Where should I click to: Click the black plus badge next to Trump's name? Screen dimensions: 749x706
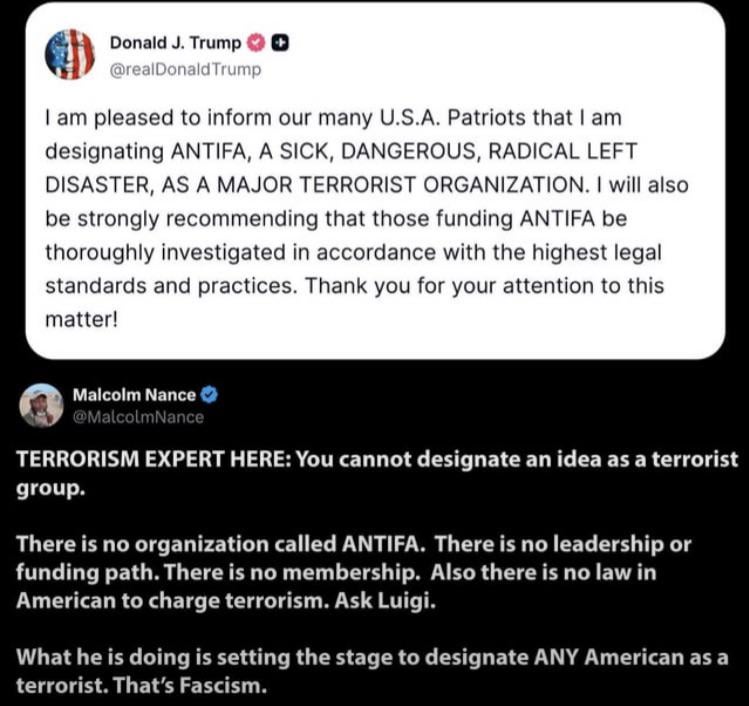(x=281, y=43)
